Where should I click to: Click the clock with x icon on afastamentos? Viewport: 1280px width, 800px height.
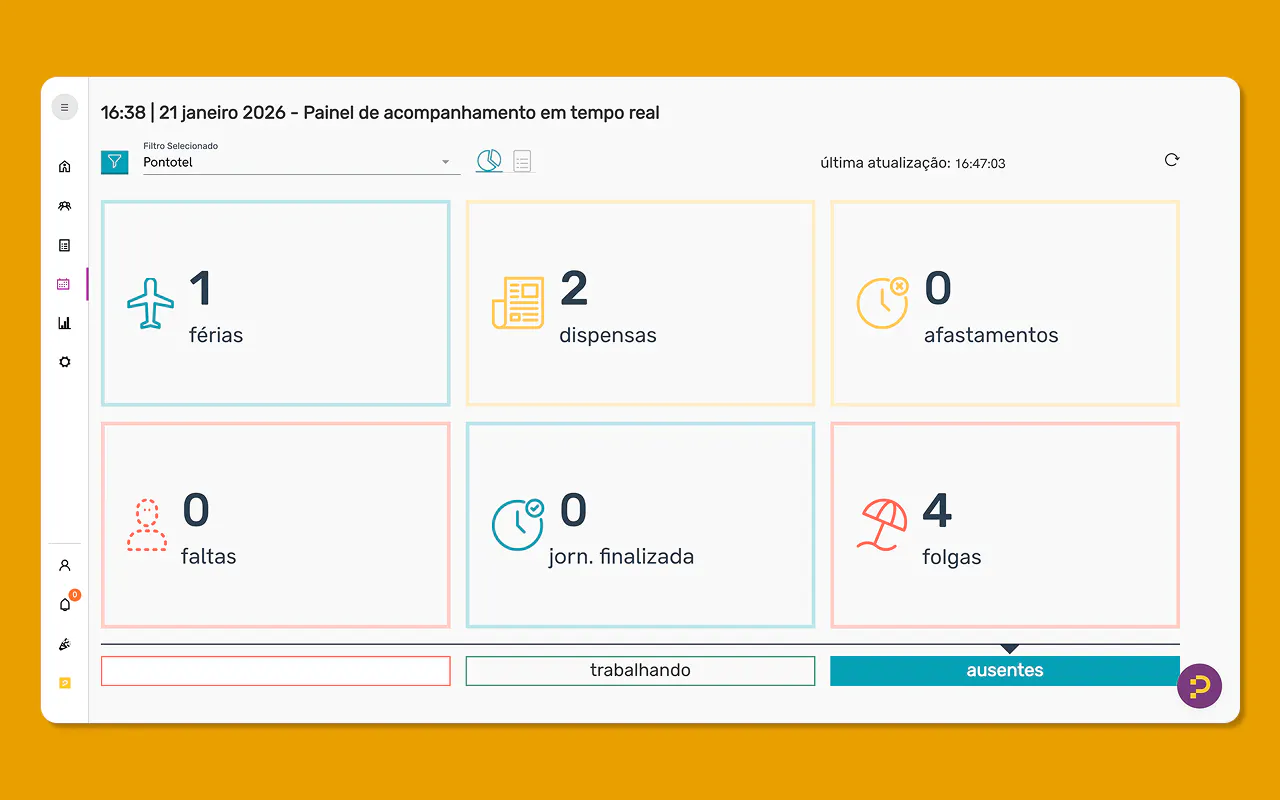point(883,302)
